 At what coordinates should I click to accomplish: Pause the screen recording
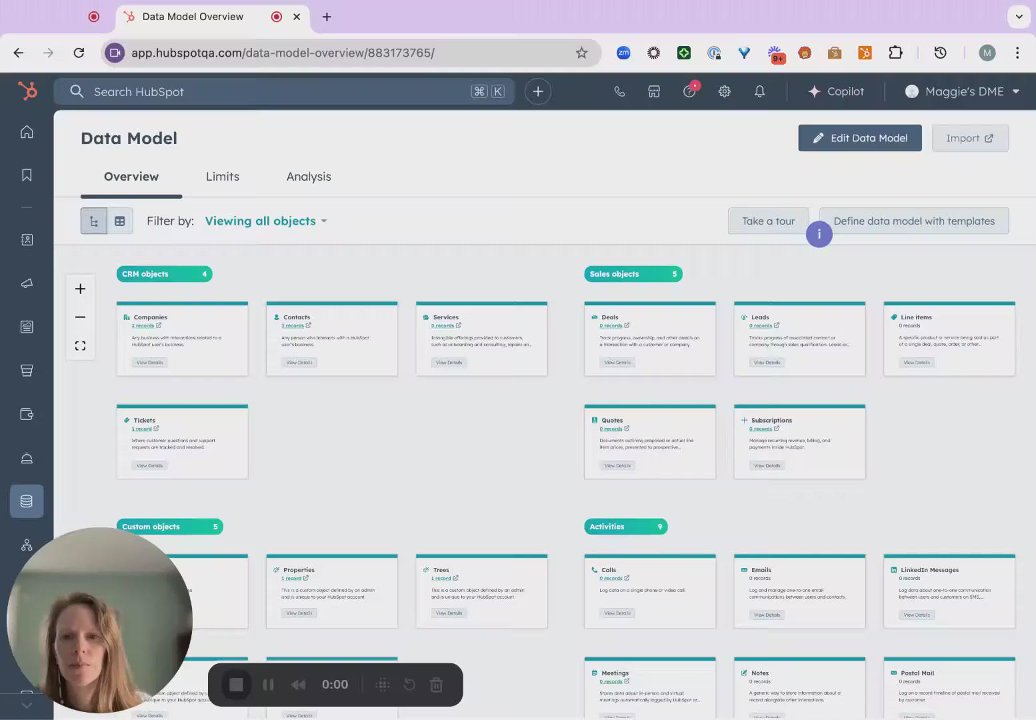coord(268,685)
